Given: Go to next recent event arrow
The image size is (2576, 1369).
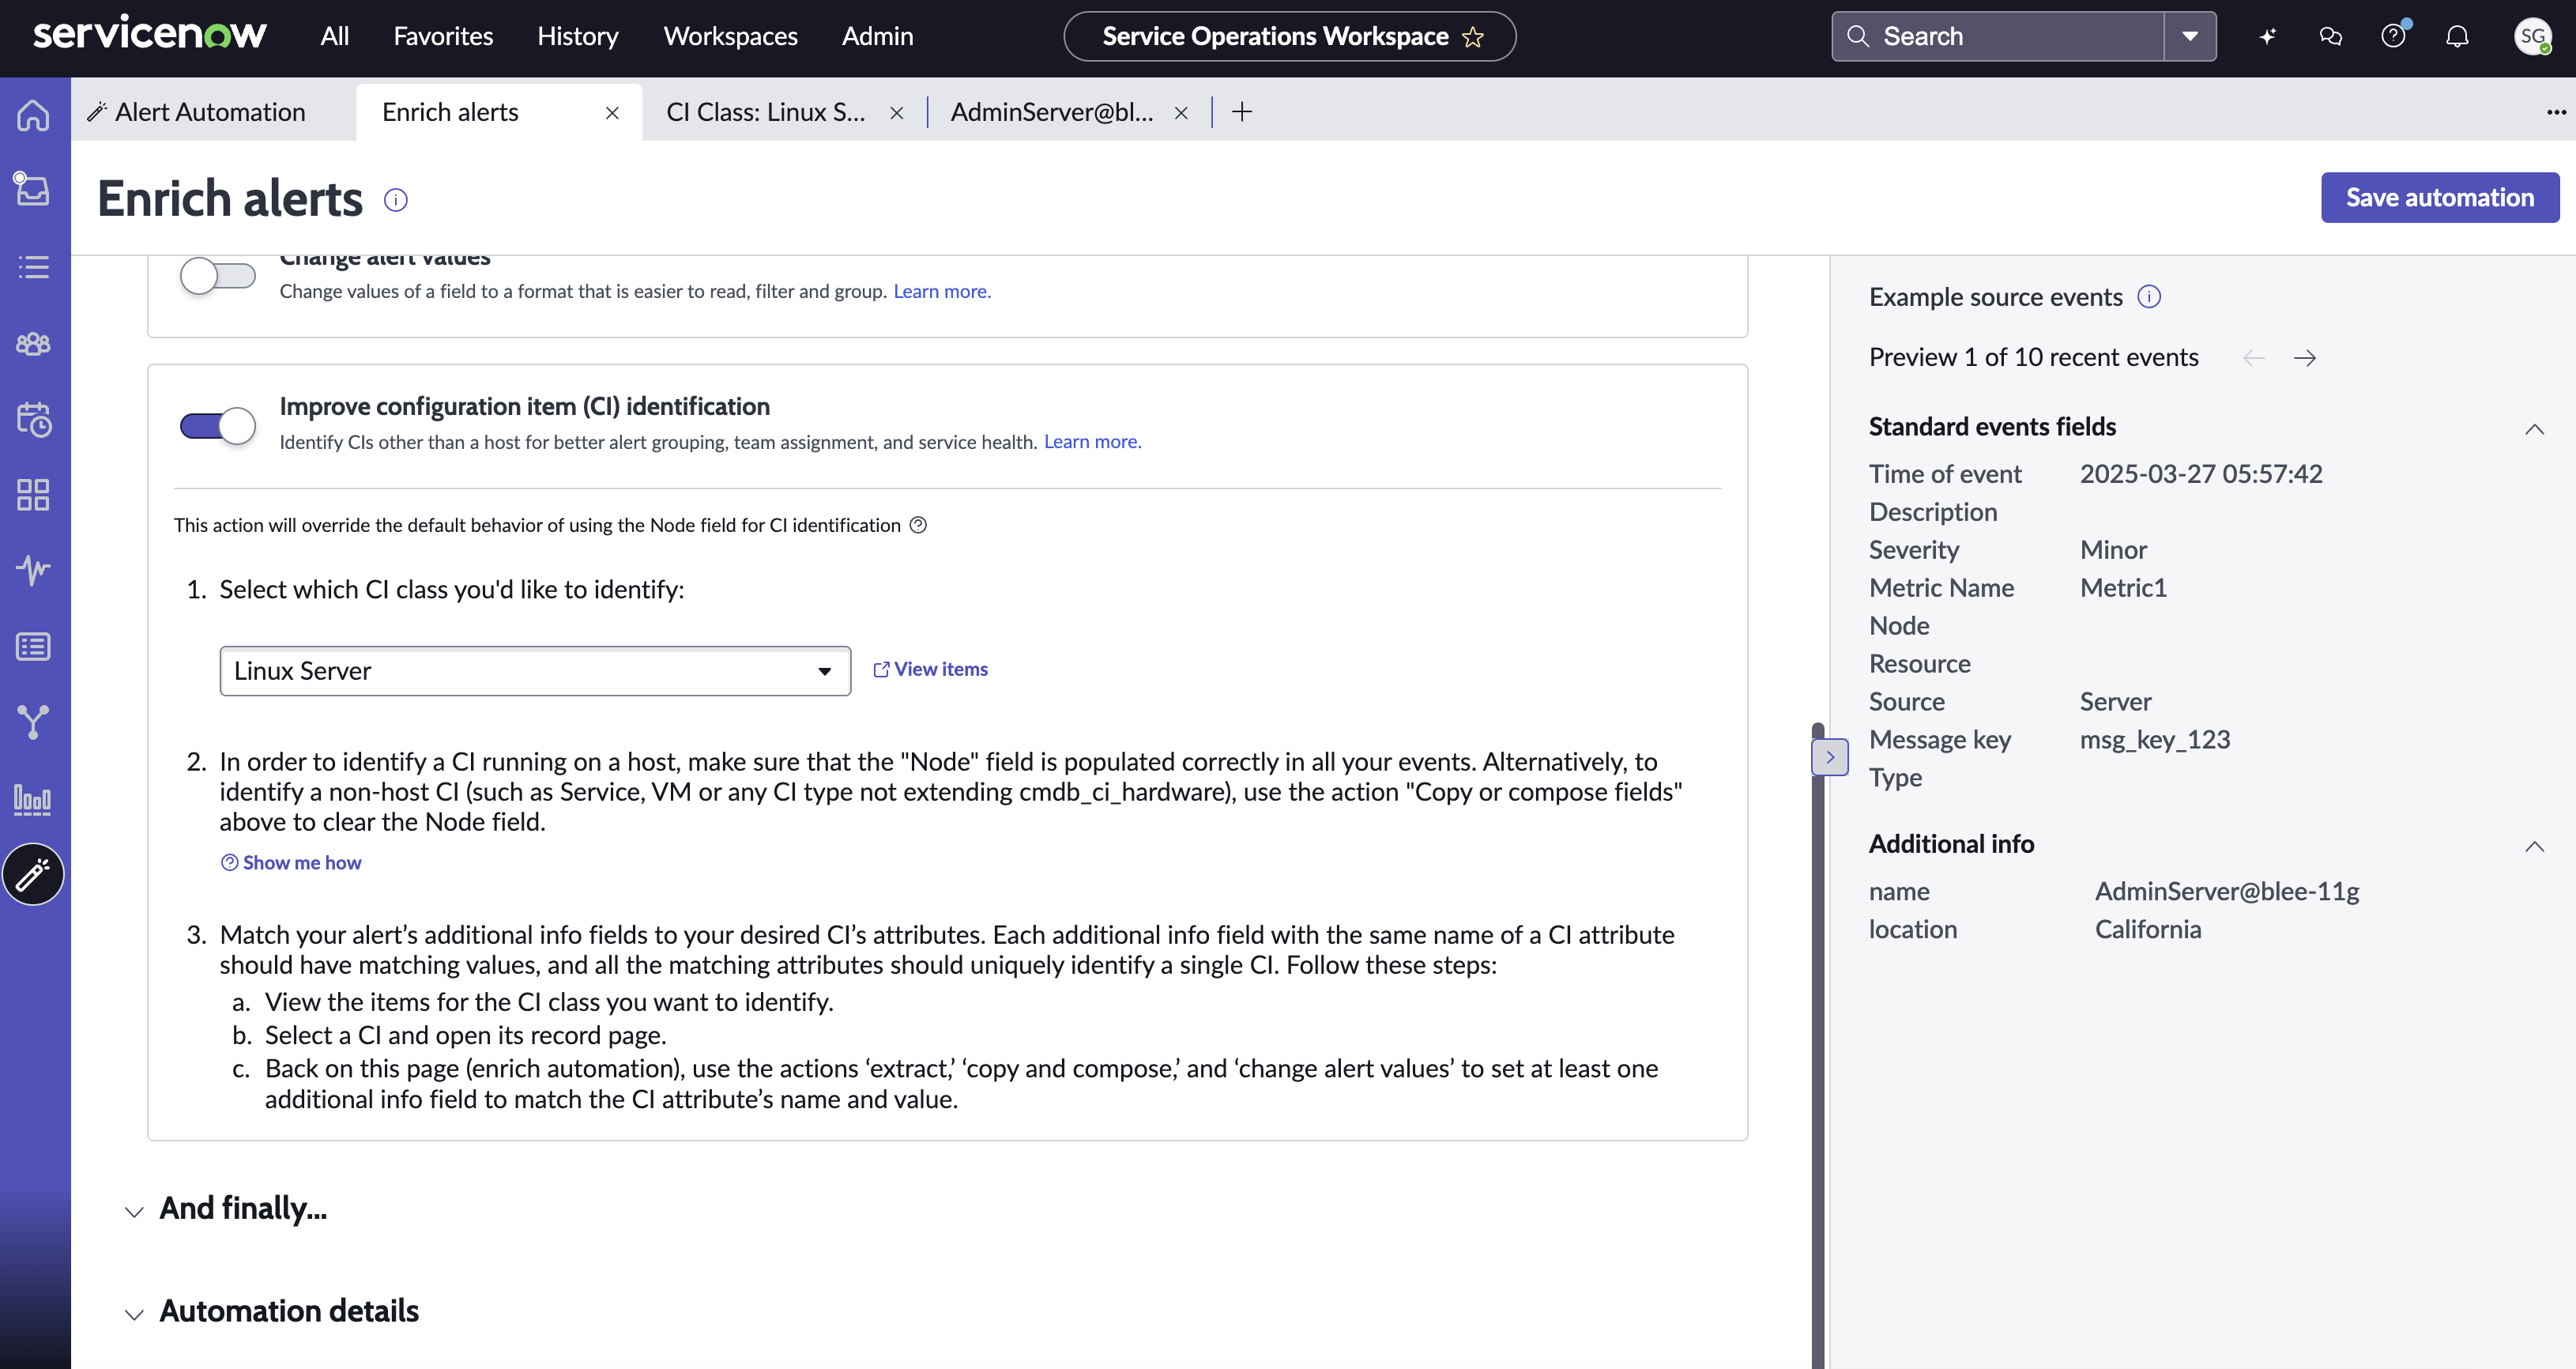Looking at the screenshot, I should (2305, 358).
